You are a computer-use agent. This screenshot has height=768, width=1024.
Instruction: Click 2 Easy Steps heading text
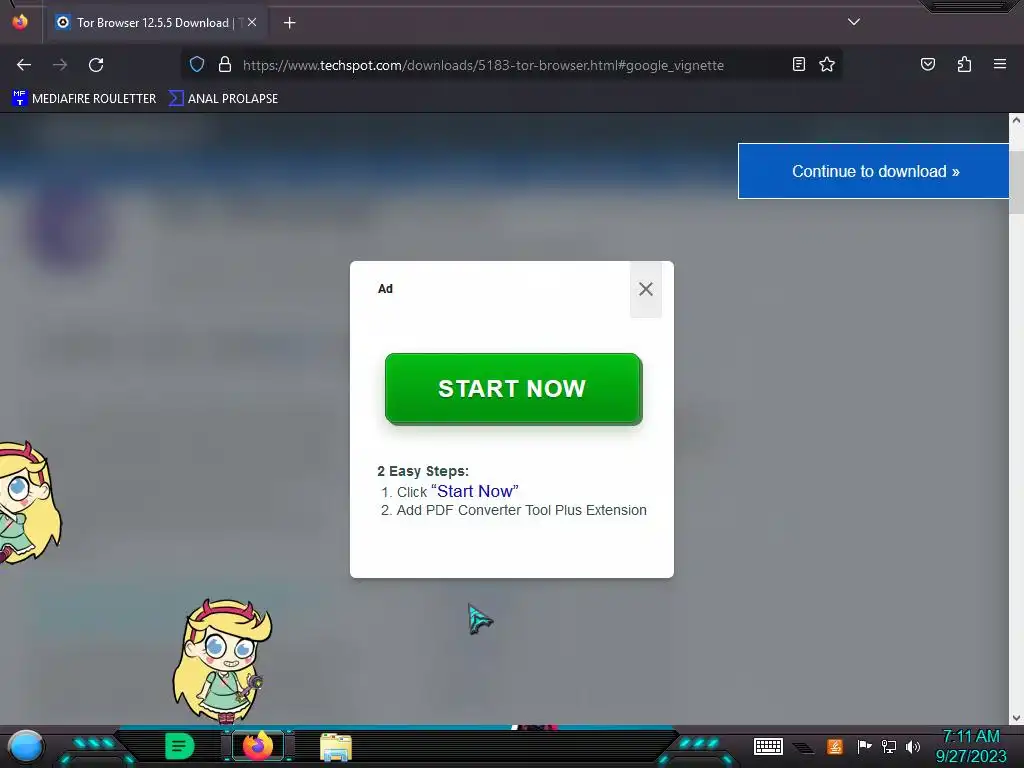[423, 471]
